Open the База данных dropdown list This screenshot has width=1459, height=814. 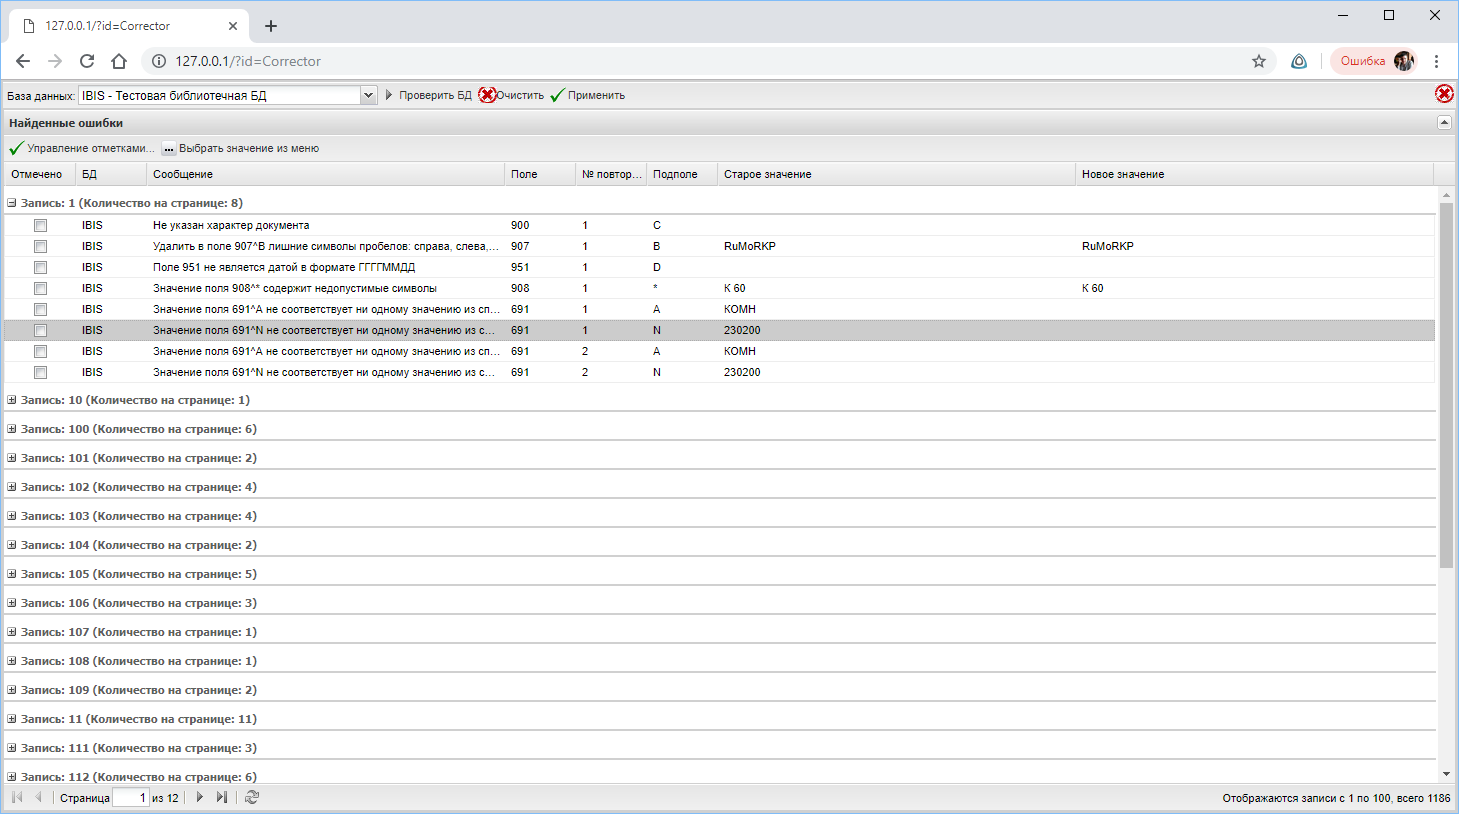pyautogui.click(x=368, y=95)
